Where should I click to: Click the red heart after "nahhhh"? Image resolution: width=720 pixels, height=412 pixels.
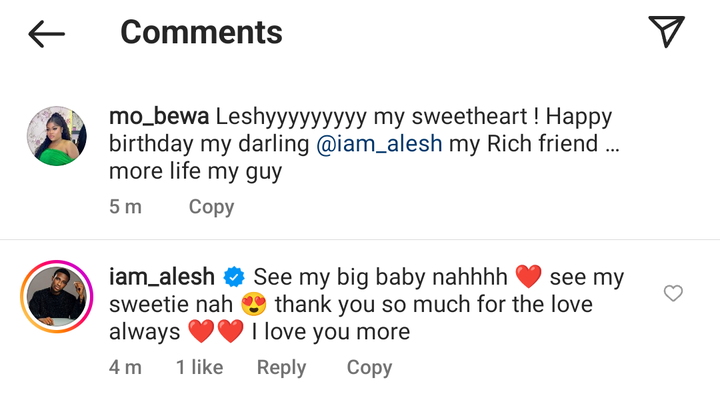pyautogui.click(x=528, y=276)
